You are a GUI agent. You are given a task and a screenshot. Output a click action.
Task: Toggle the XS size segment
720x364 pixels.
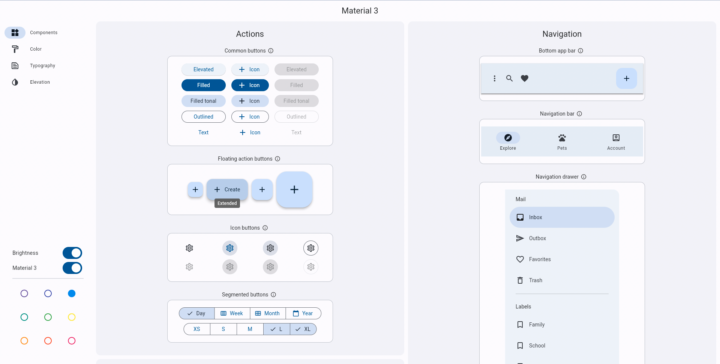(197, 329)
